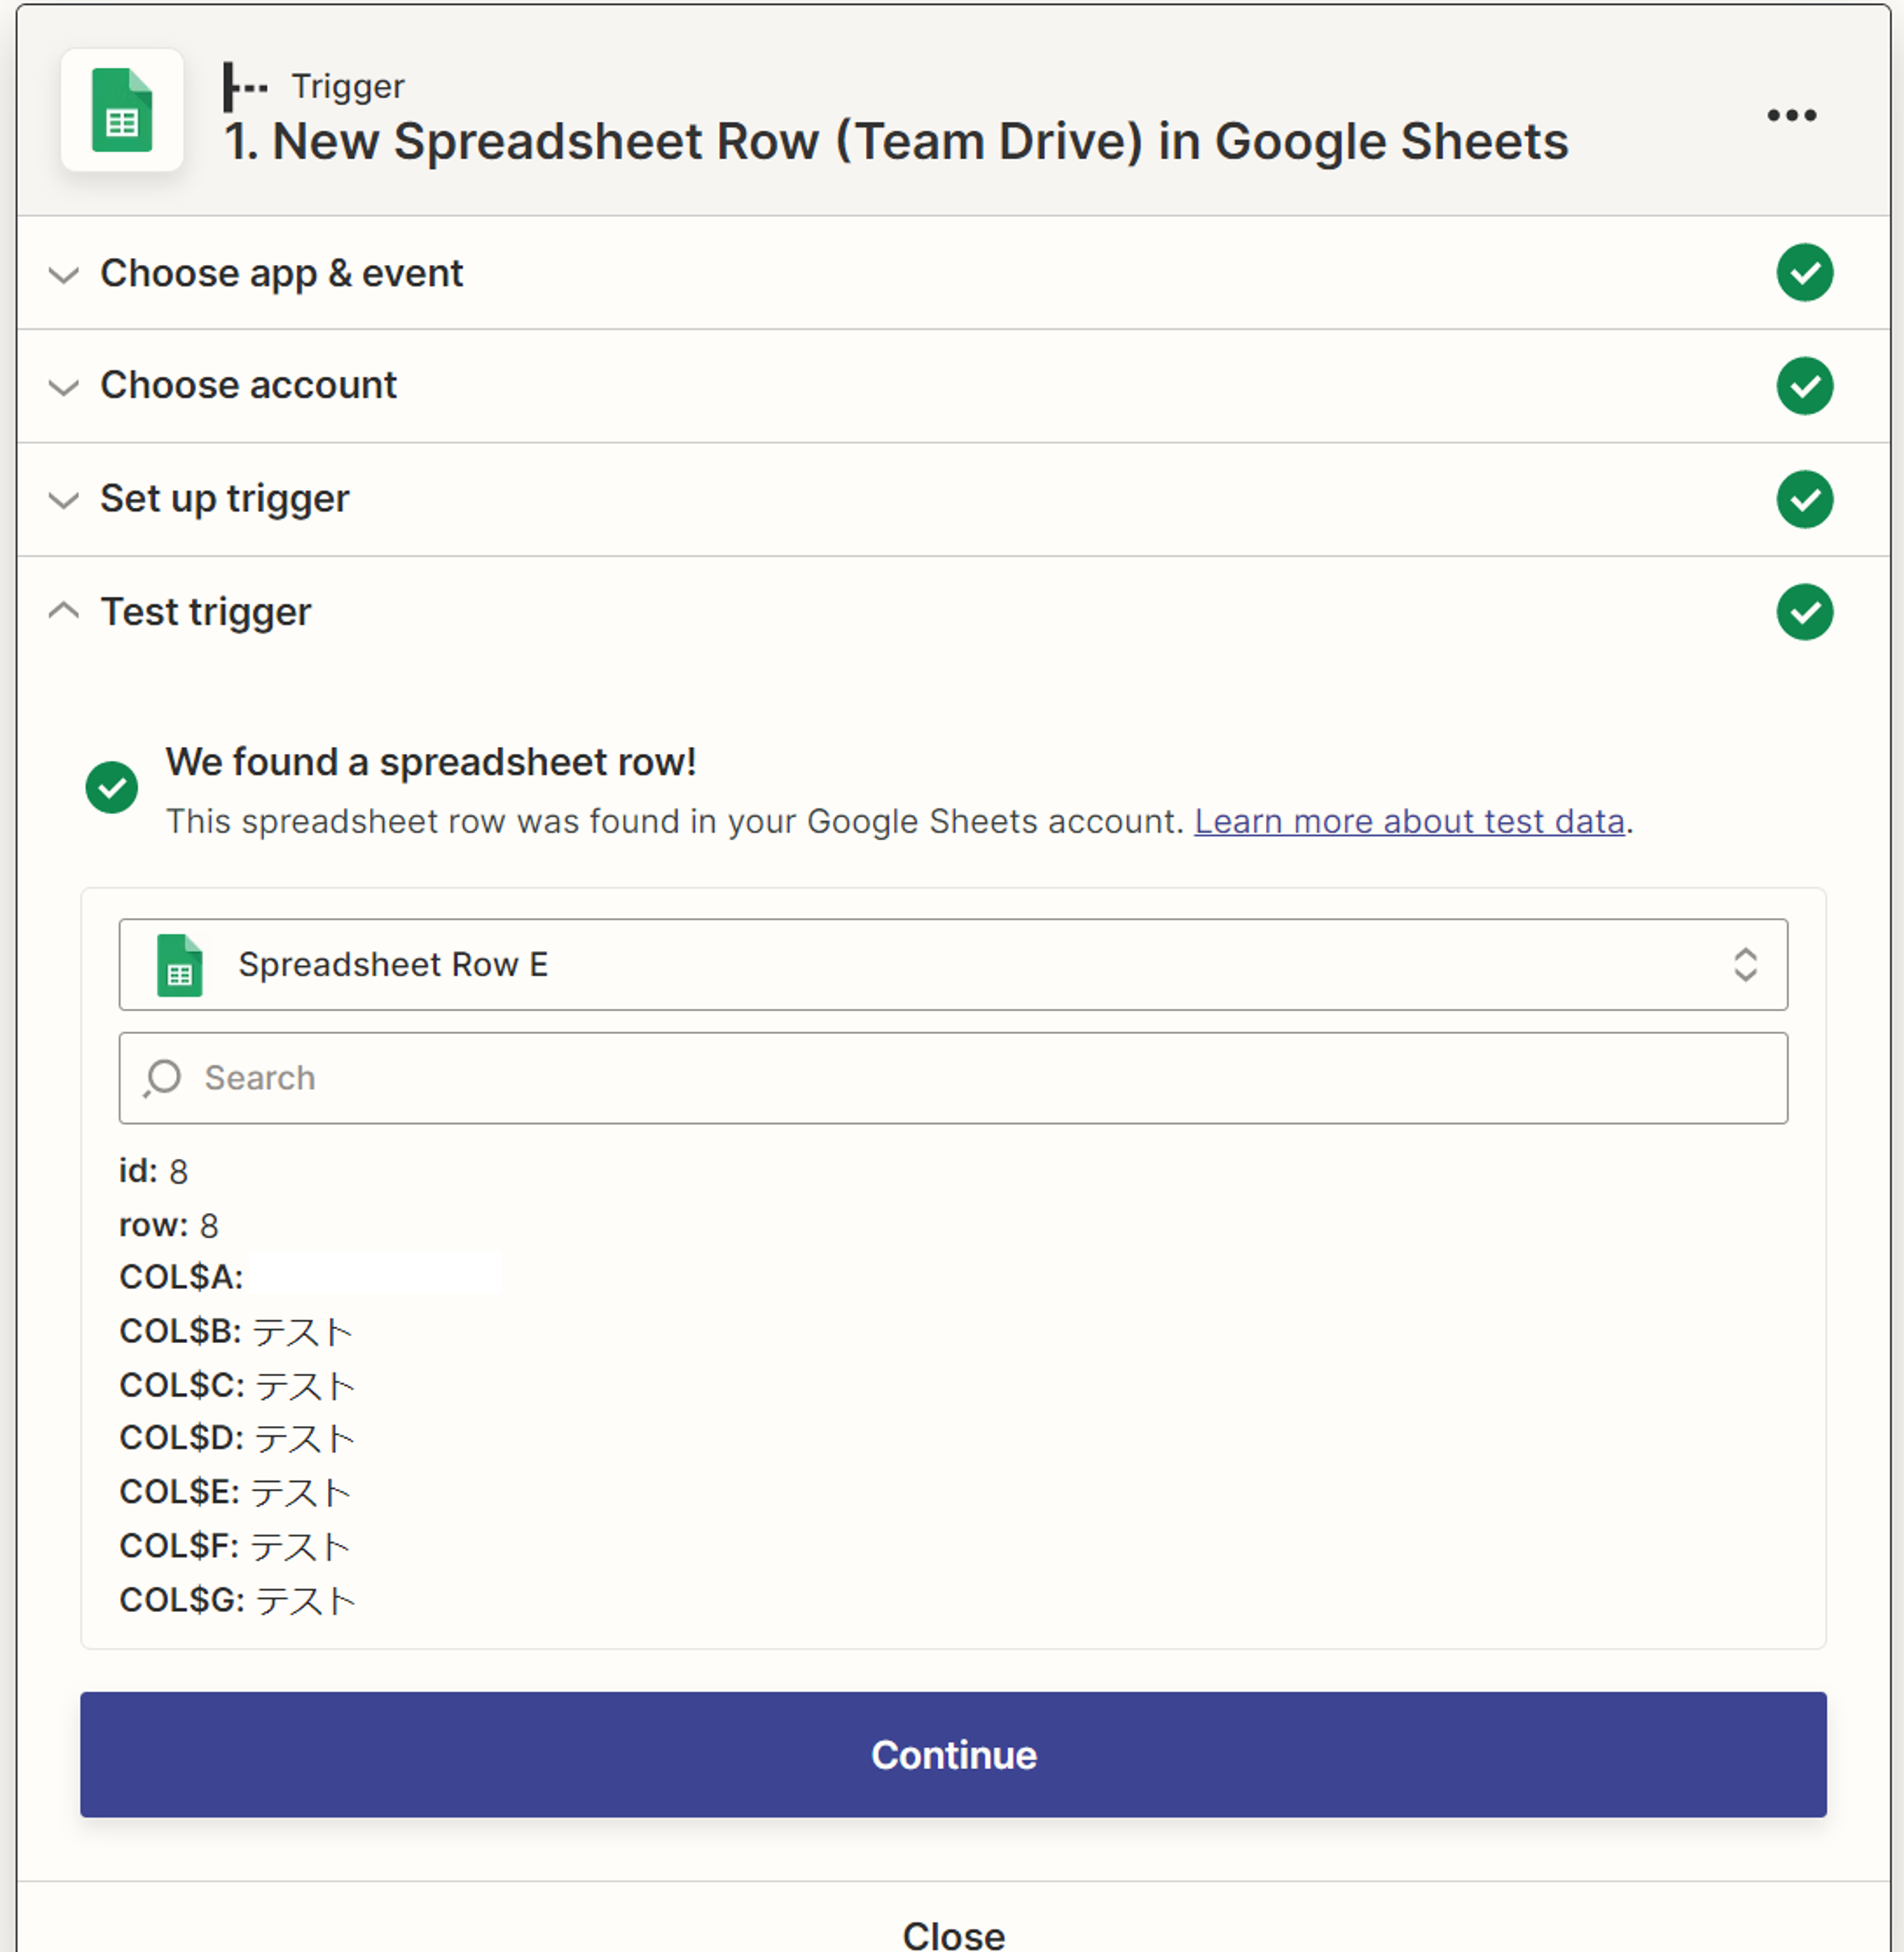Select the COL$B field row
1904x1952 pixels.
click(x=236, y=1332)
